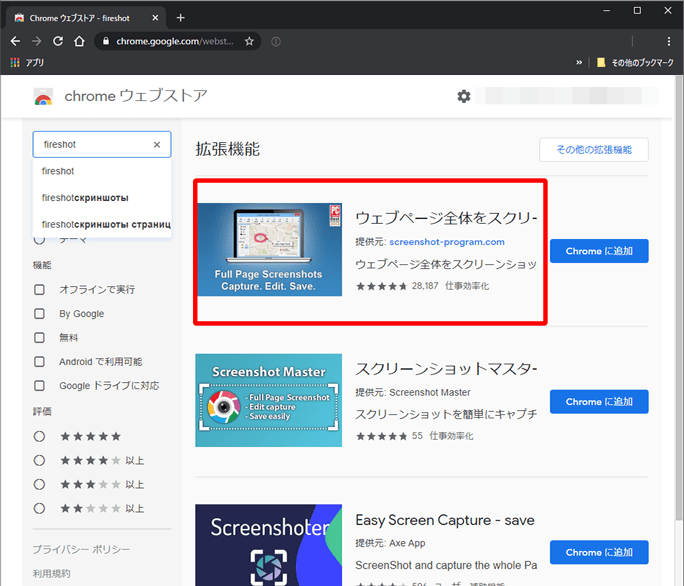Open the アプリ apps shortcut
This screenshot has height=586, width=684.
pyautogui.click(x=27, y=63)
